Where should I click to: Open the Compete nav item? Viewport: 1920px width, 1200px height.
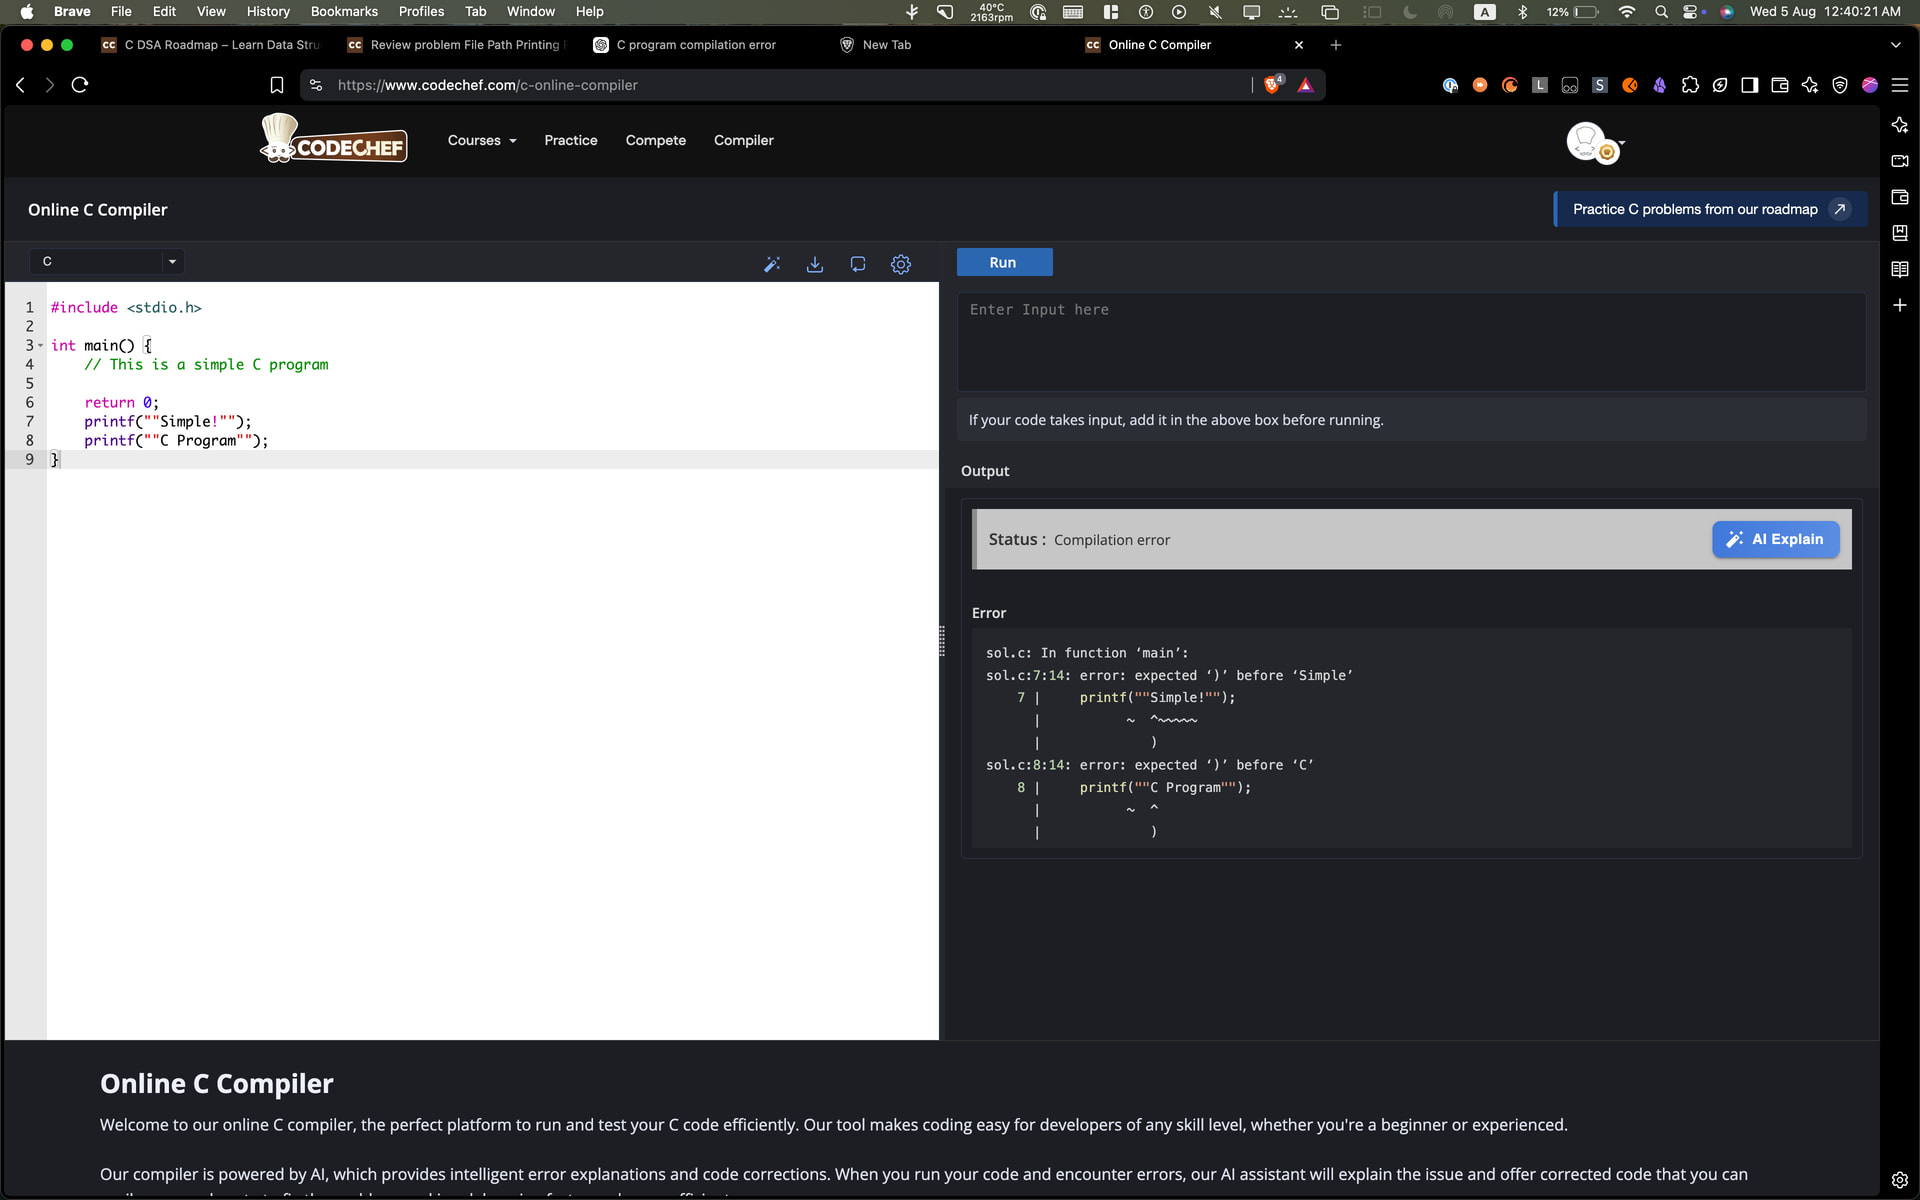(x=656, y=140)
